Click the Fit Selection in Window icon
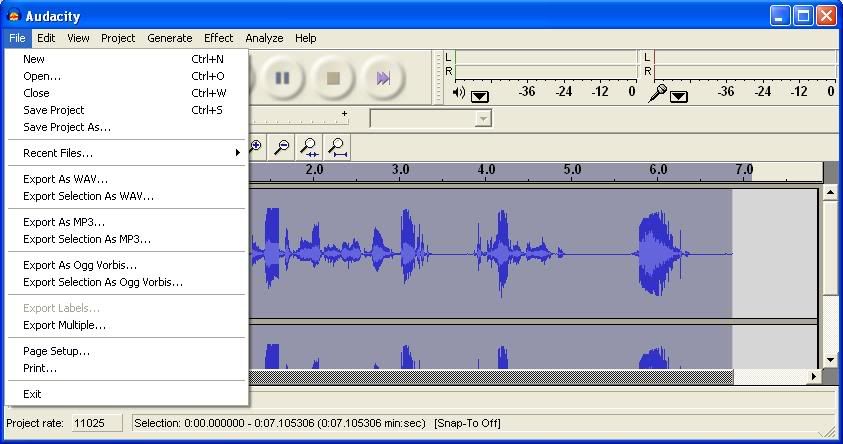The height and width of the screenshot is (444, 843). point(309,147)
